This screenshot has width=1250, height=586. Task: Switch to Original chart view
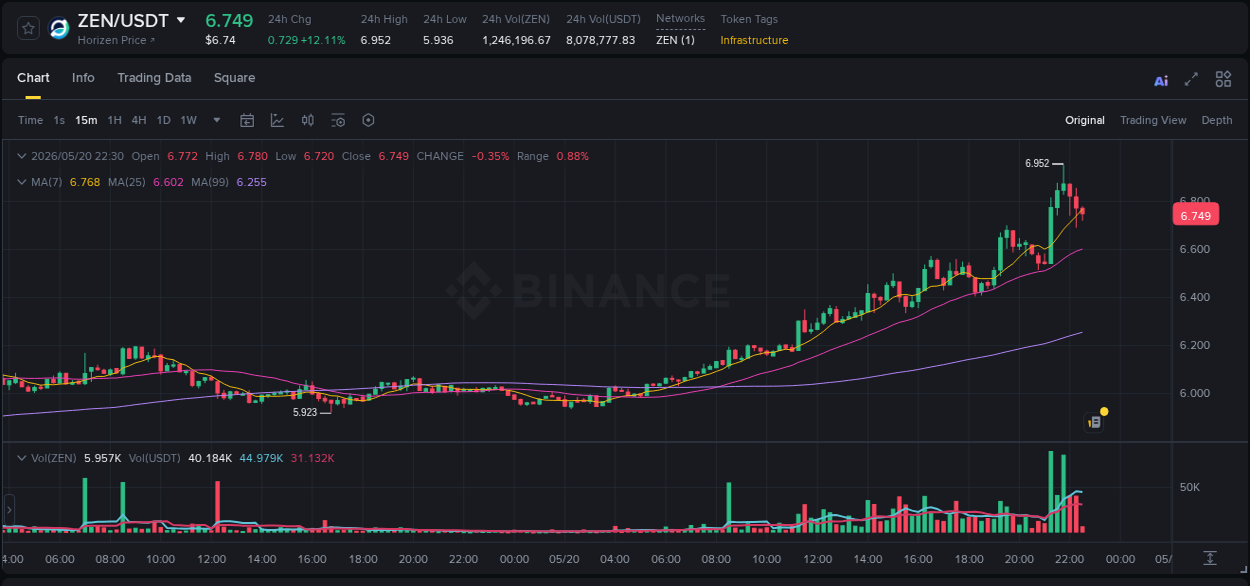click(x=1085, y=120)
